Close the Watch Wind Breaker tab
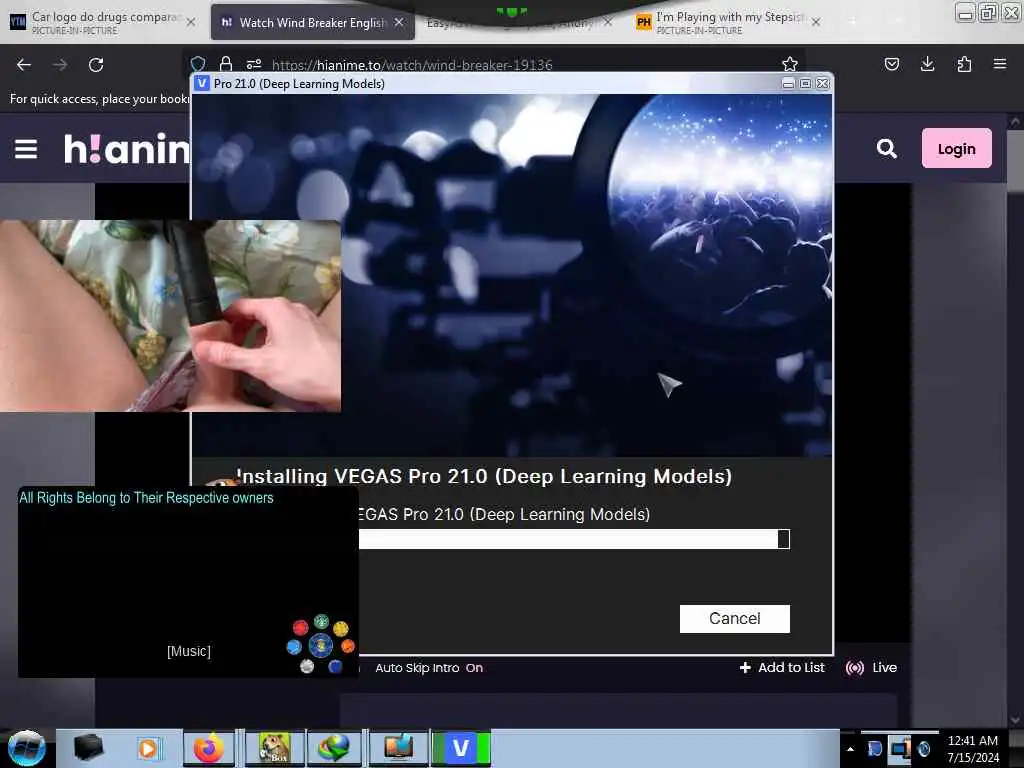Screen dimensions: 1024x768 click(x=399, y=22)
